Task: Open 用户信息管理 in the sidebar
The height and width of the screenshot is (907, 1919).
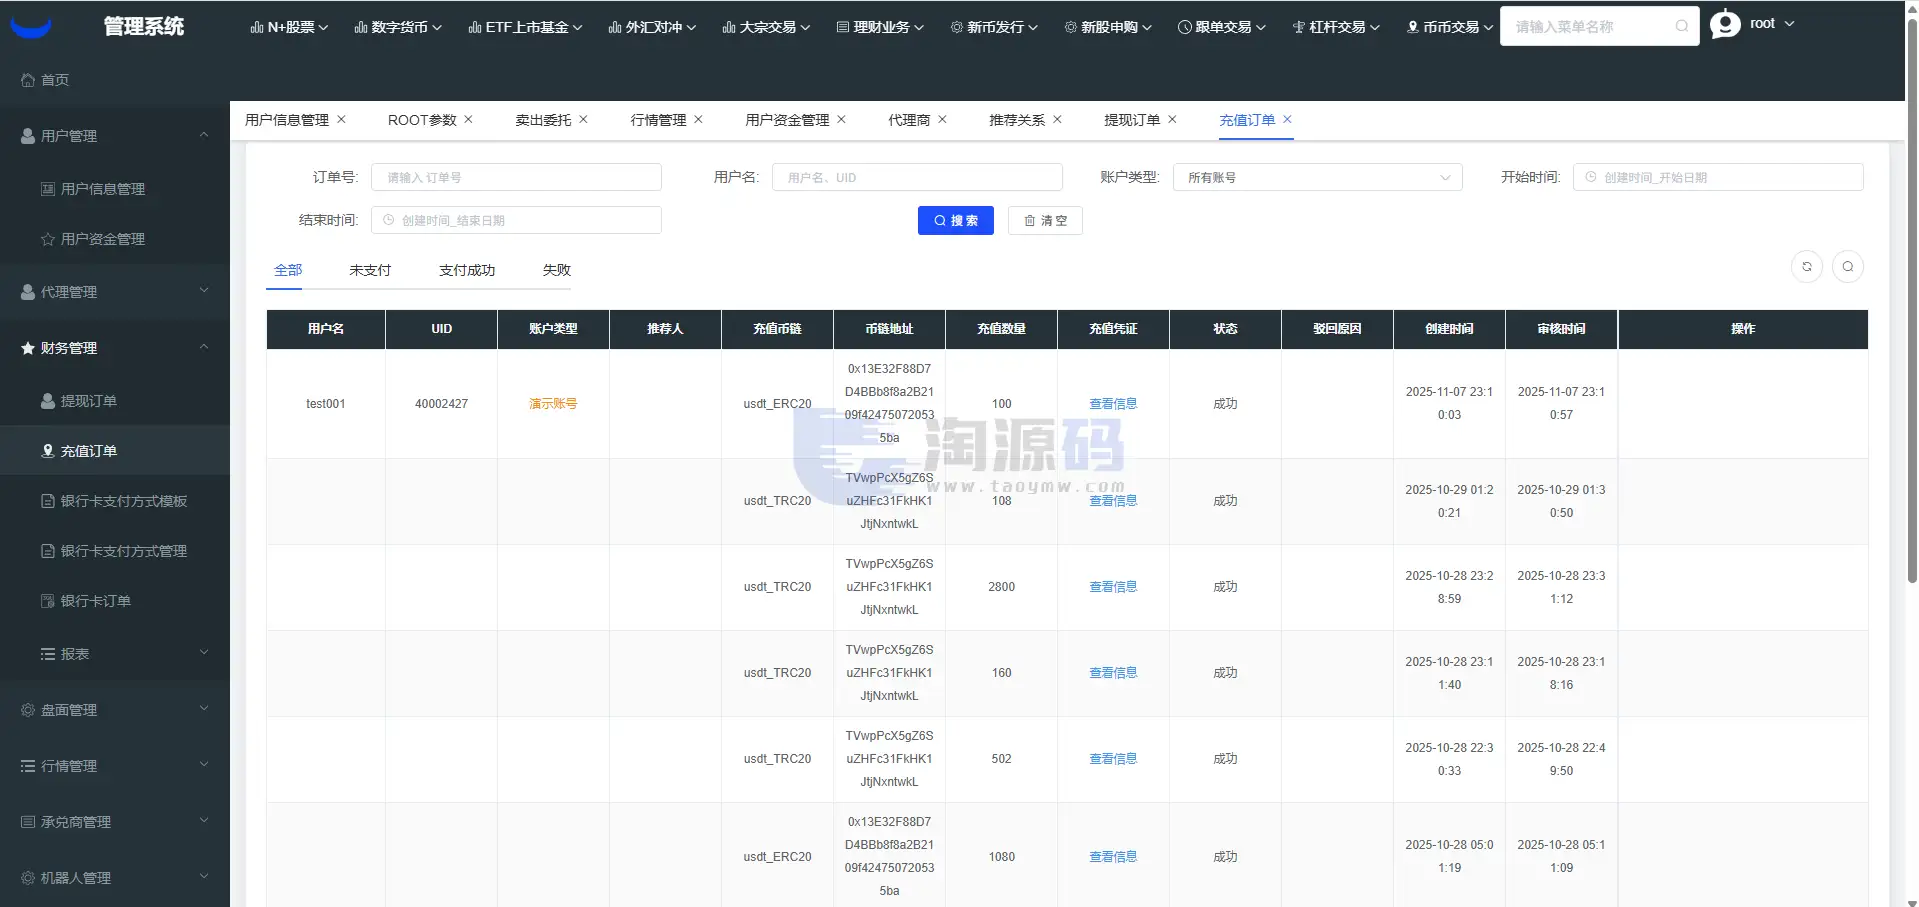Action: (x=115, y=189)
